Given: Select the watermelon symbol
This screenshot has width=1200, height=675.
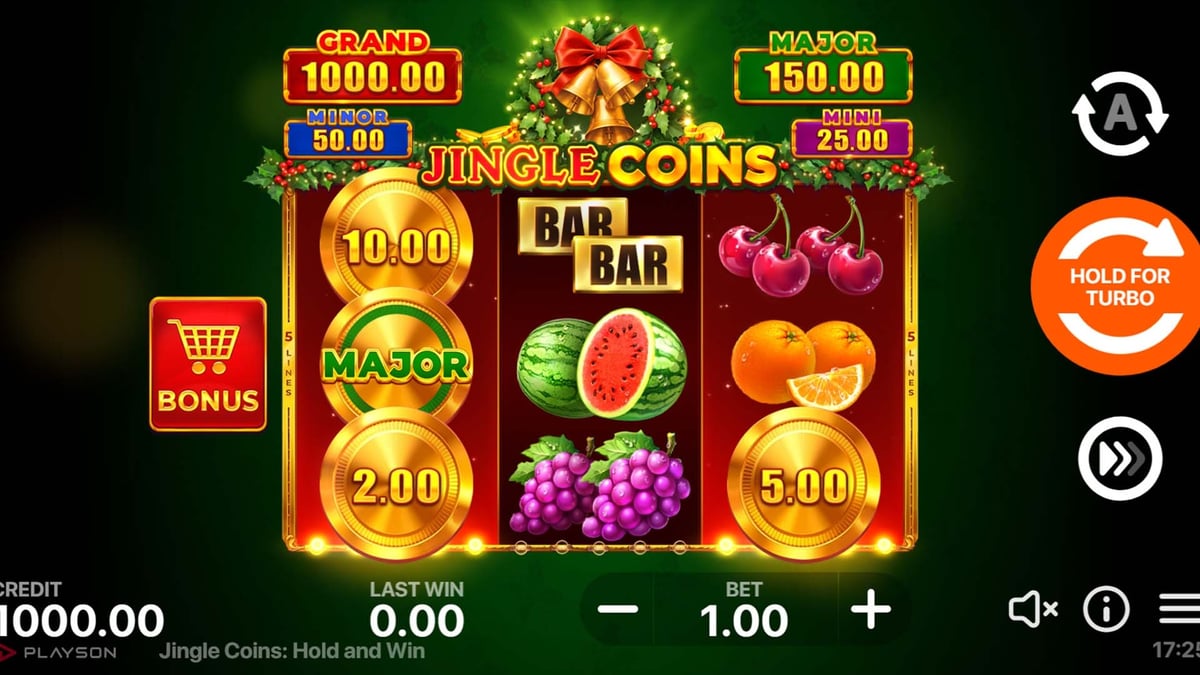Looking at the screenshot, I should point(601,363).
